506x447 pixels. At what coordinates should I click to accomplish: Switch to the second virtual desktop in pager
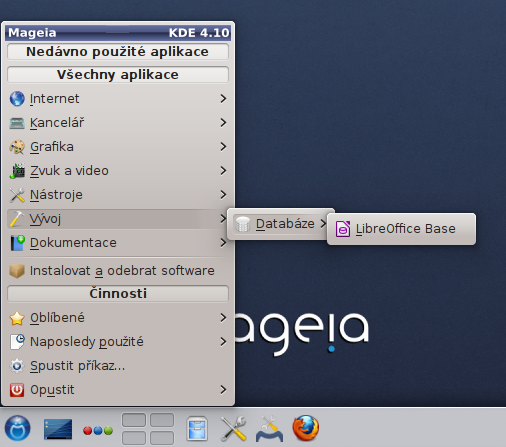(x=162, y=420)
